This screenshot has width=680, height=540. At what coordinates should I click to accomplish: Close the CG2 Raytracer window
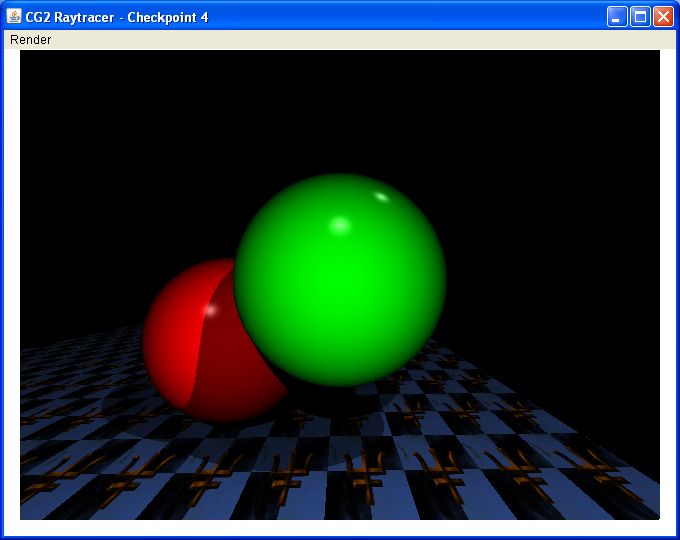(663, 17)
